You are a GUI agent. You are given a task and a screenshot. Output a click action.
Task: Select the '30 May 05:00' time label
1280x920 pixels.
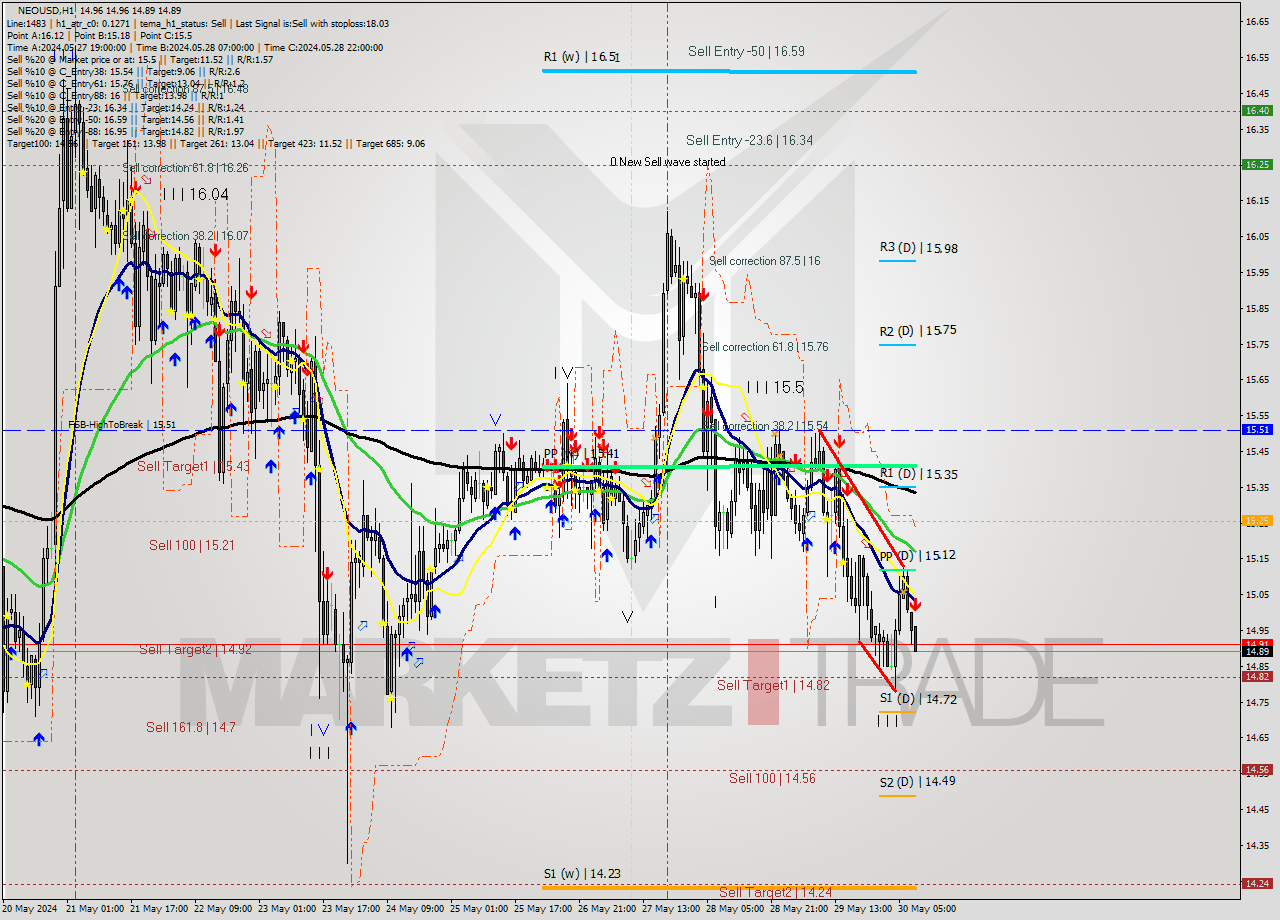[926, 909]
